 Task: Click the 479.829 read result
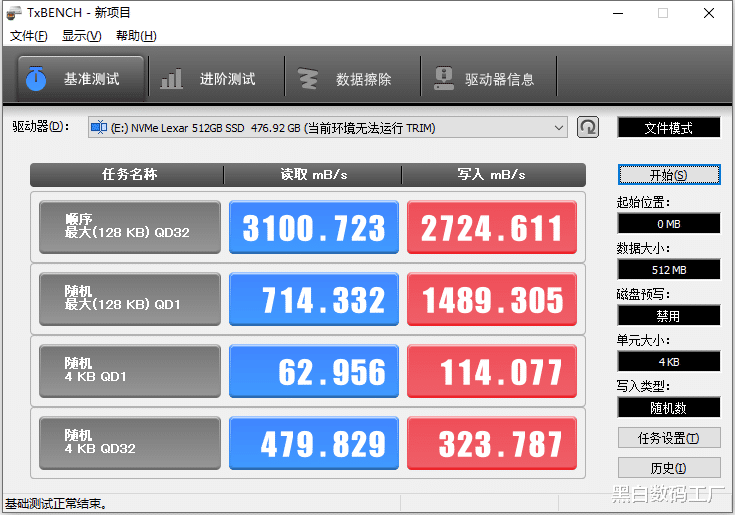click(314, 443)
